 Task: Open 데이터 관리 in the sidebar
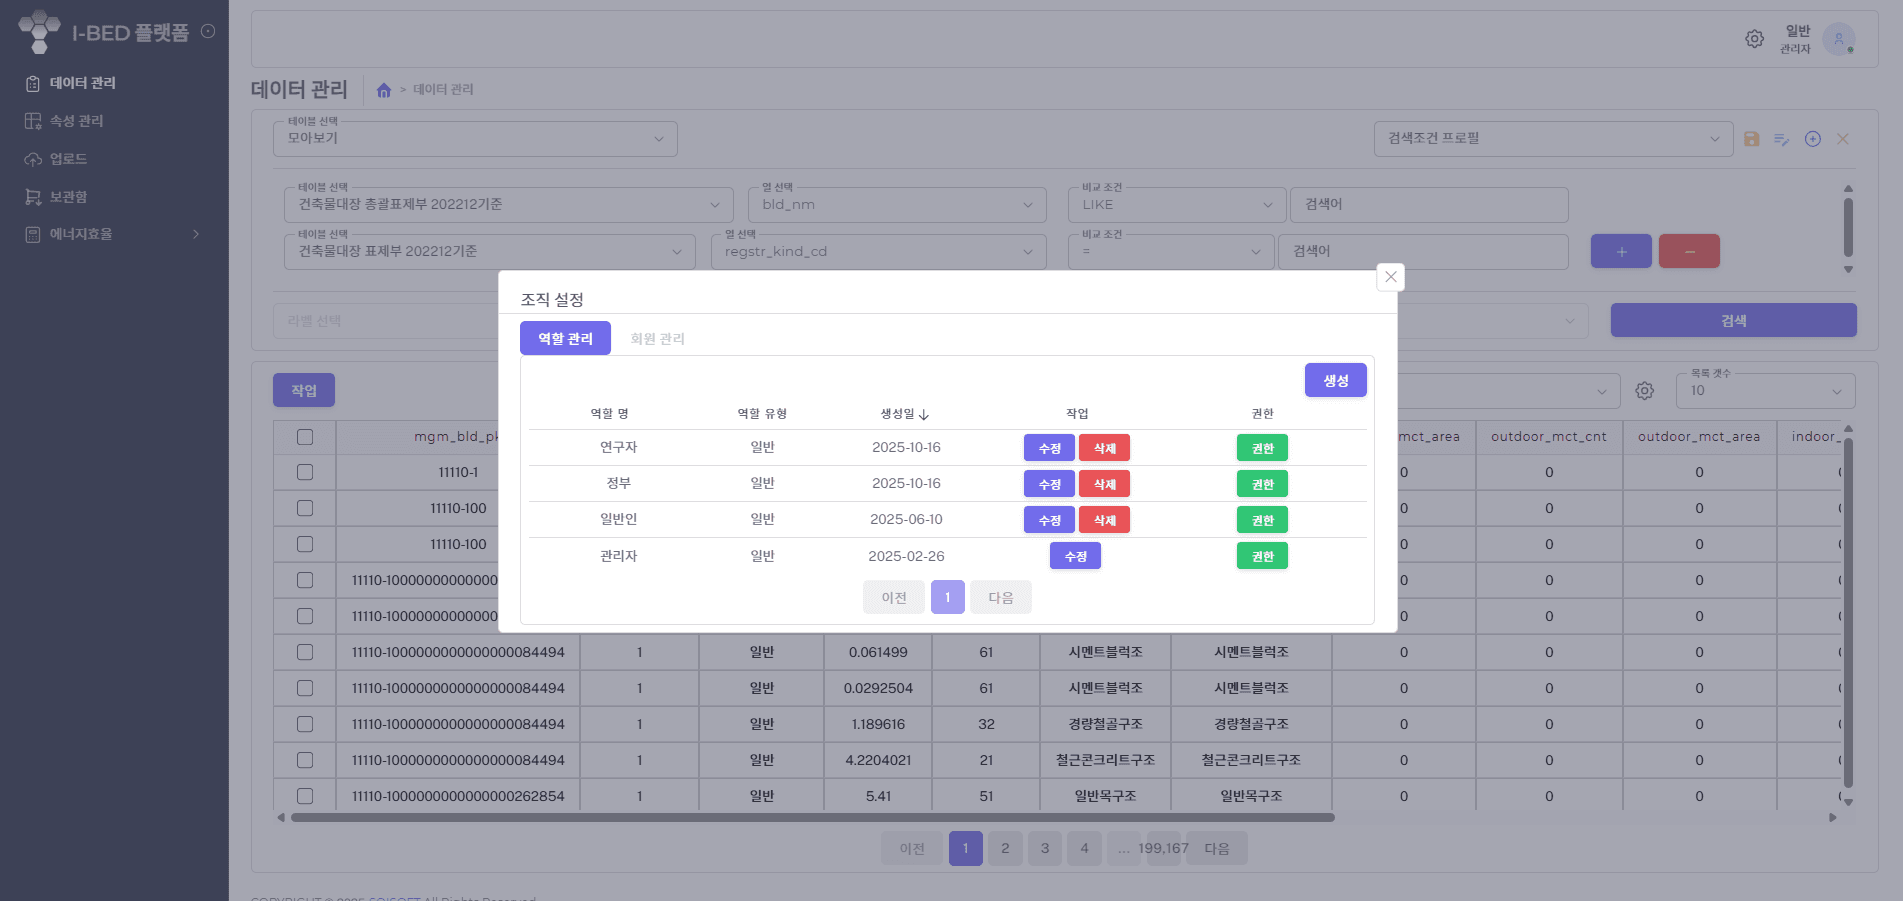(x=83, y=83)
